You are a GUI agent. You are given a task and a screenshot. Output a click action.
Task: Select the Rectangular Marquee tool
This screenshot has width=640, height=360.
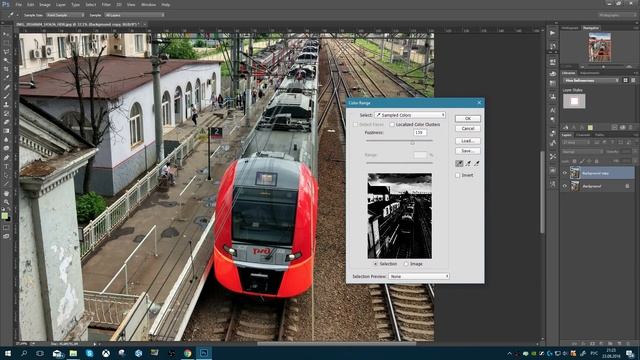click(x=6, y=43)
